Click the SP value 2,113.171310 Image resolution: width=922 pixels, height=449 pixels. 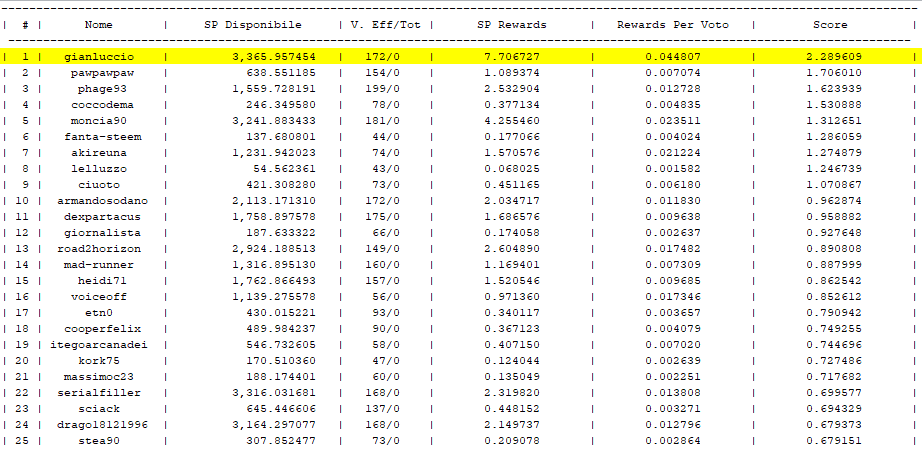pos(274,200)
